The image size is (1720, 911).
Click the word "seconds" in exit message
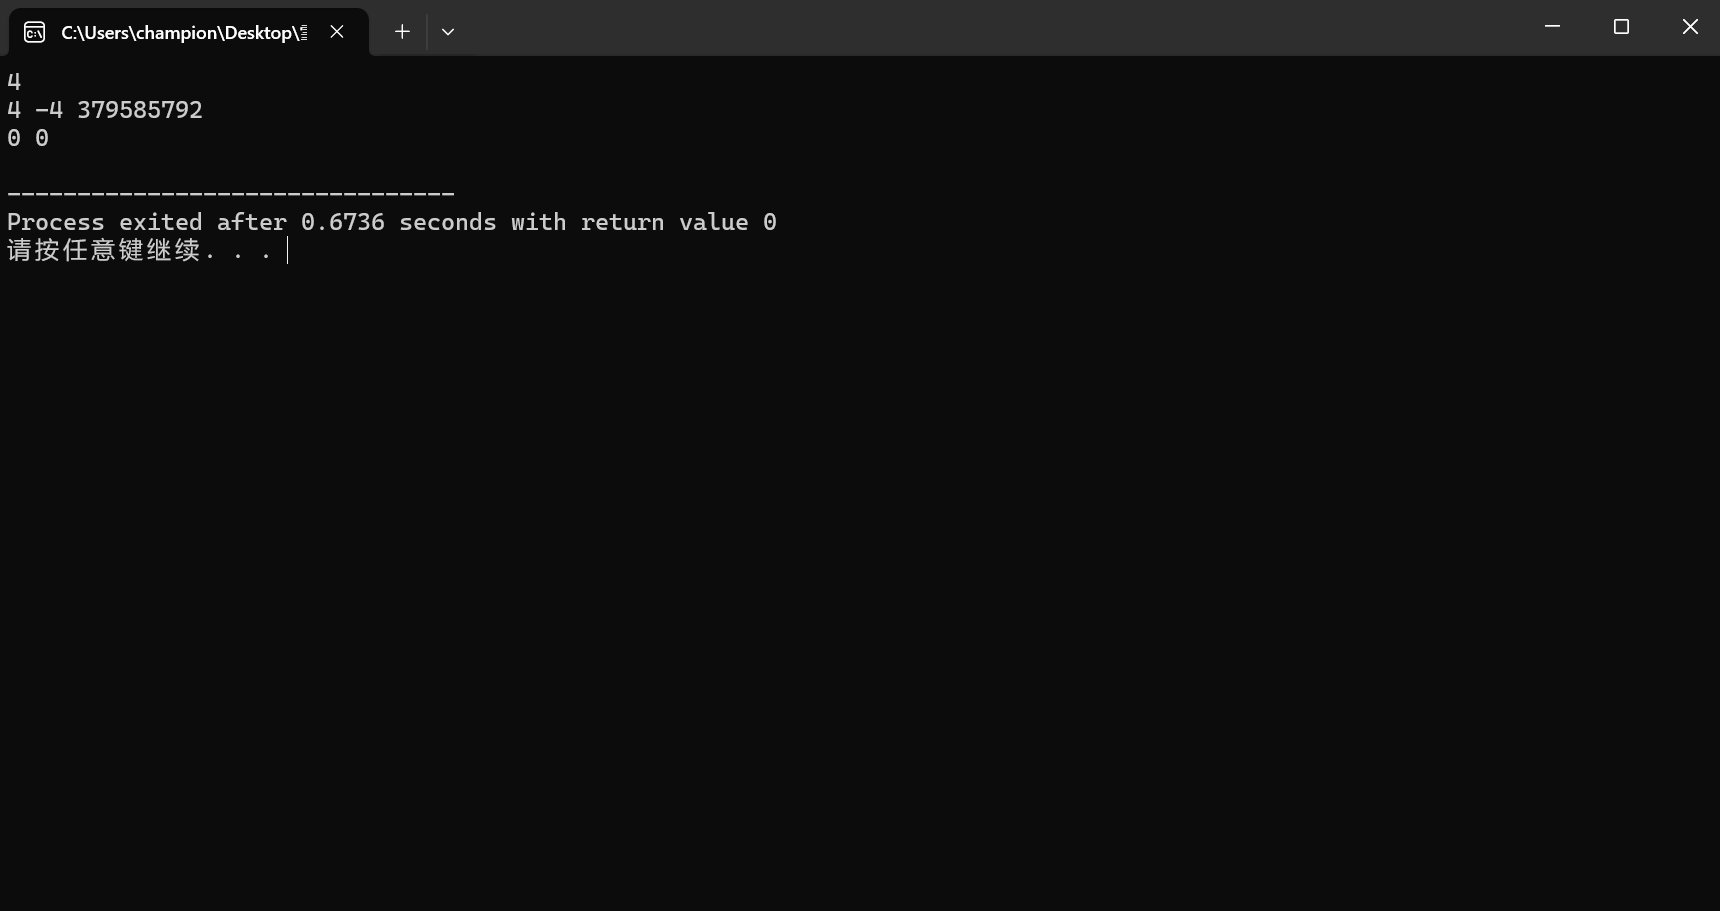coord(447,222)
